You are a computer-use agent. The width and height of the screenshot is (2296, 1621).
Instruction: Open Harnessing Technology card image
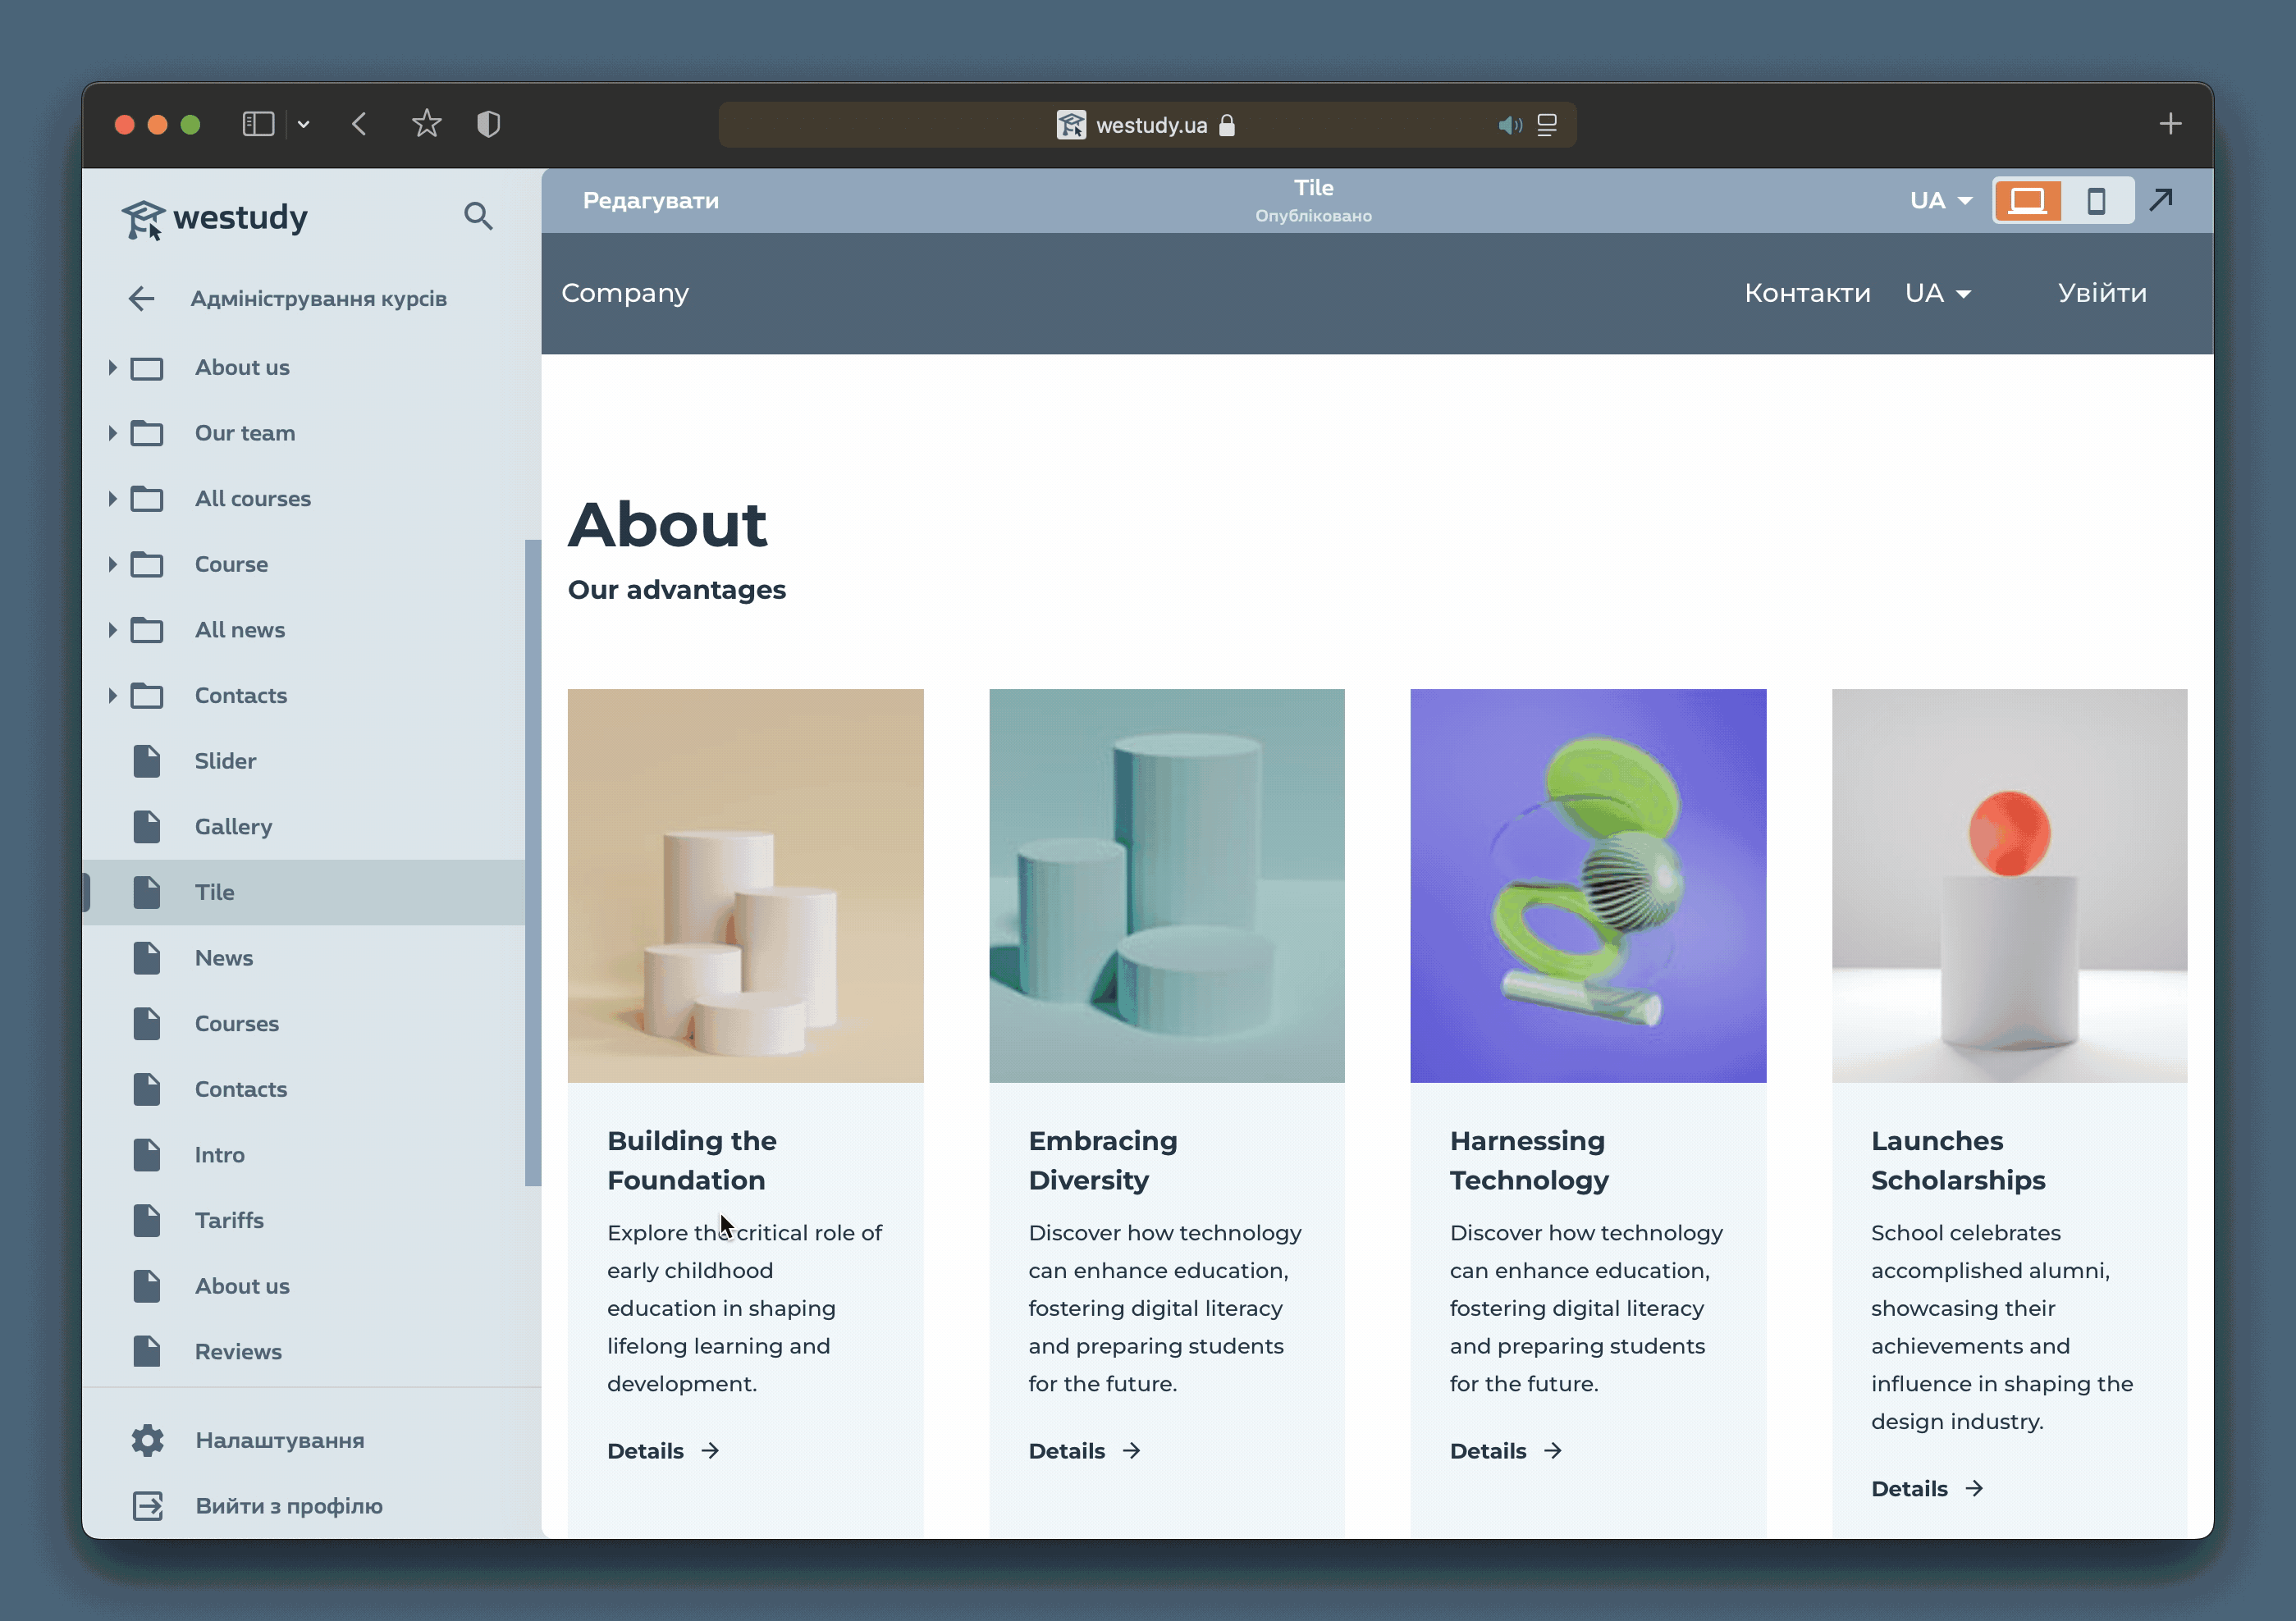click(1588, 886)
